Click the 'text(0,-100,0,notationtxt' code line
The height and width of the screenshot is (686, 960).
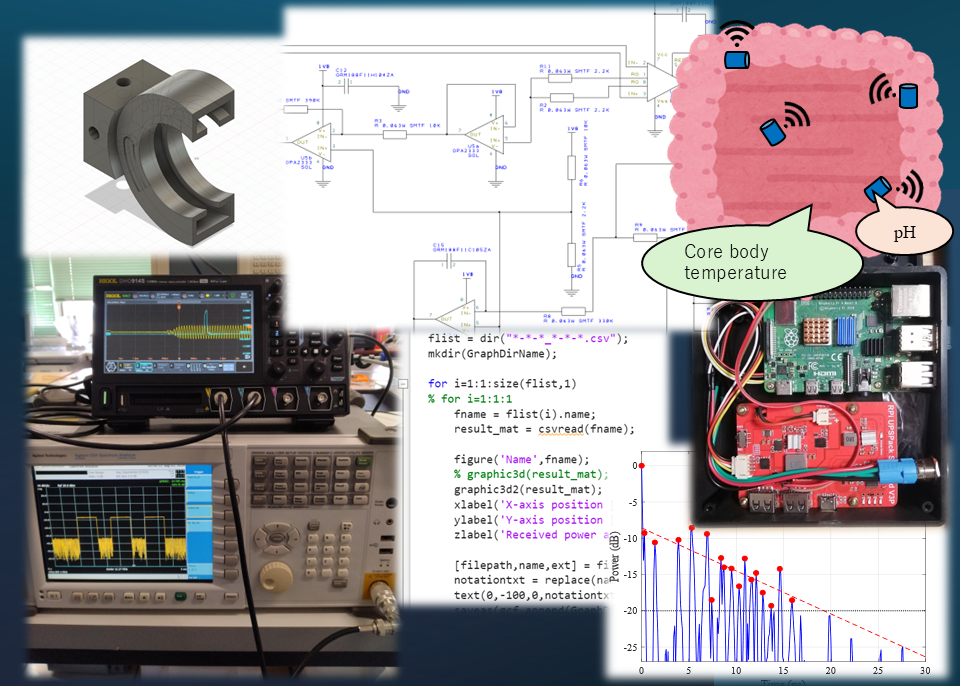[x=533, y=595]
